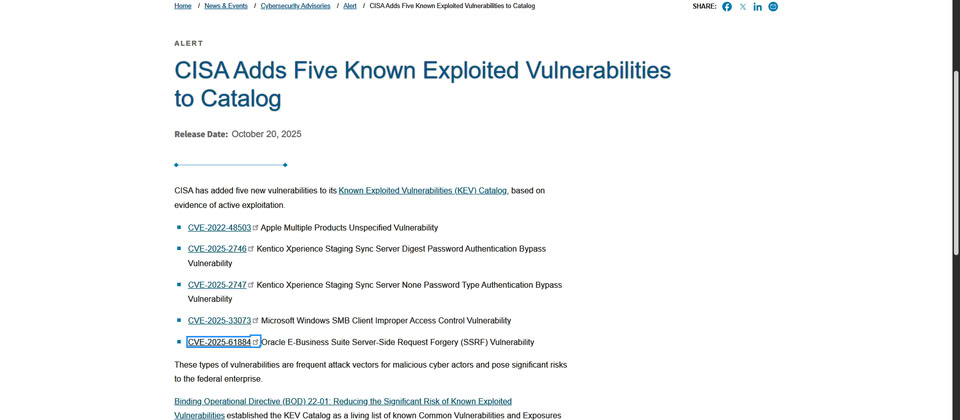Click the LinkedIn share icon
Image resolution: width=960 pixels, height=420 pixels.
tap(758, 6)
